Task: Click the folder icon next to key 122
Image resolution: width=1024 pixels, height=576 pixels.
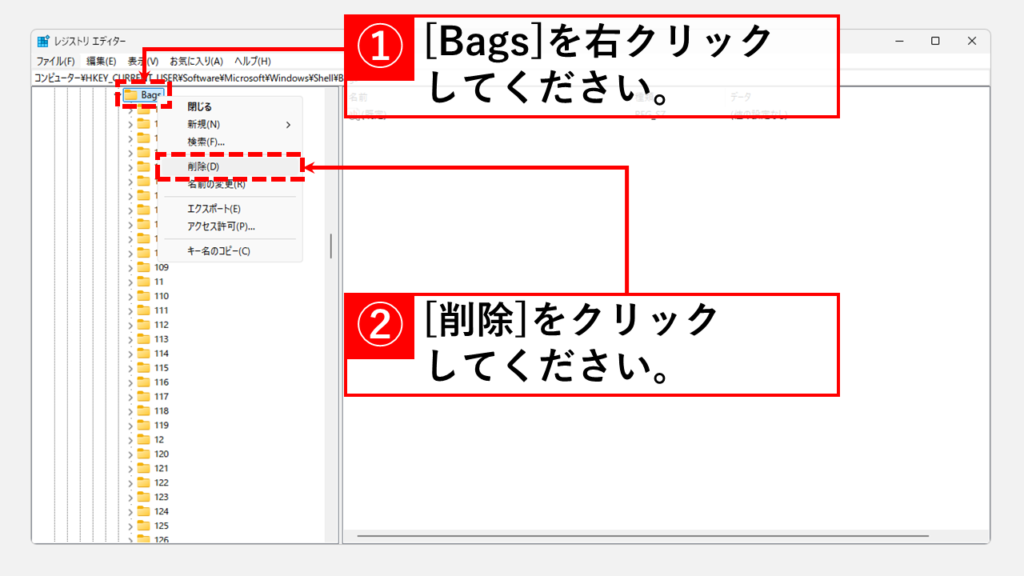Action: pyautogui.click(x=144, y=483)
